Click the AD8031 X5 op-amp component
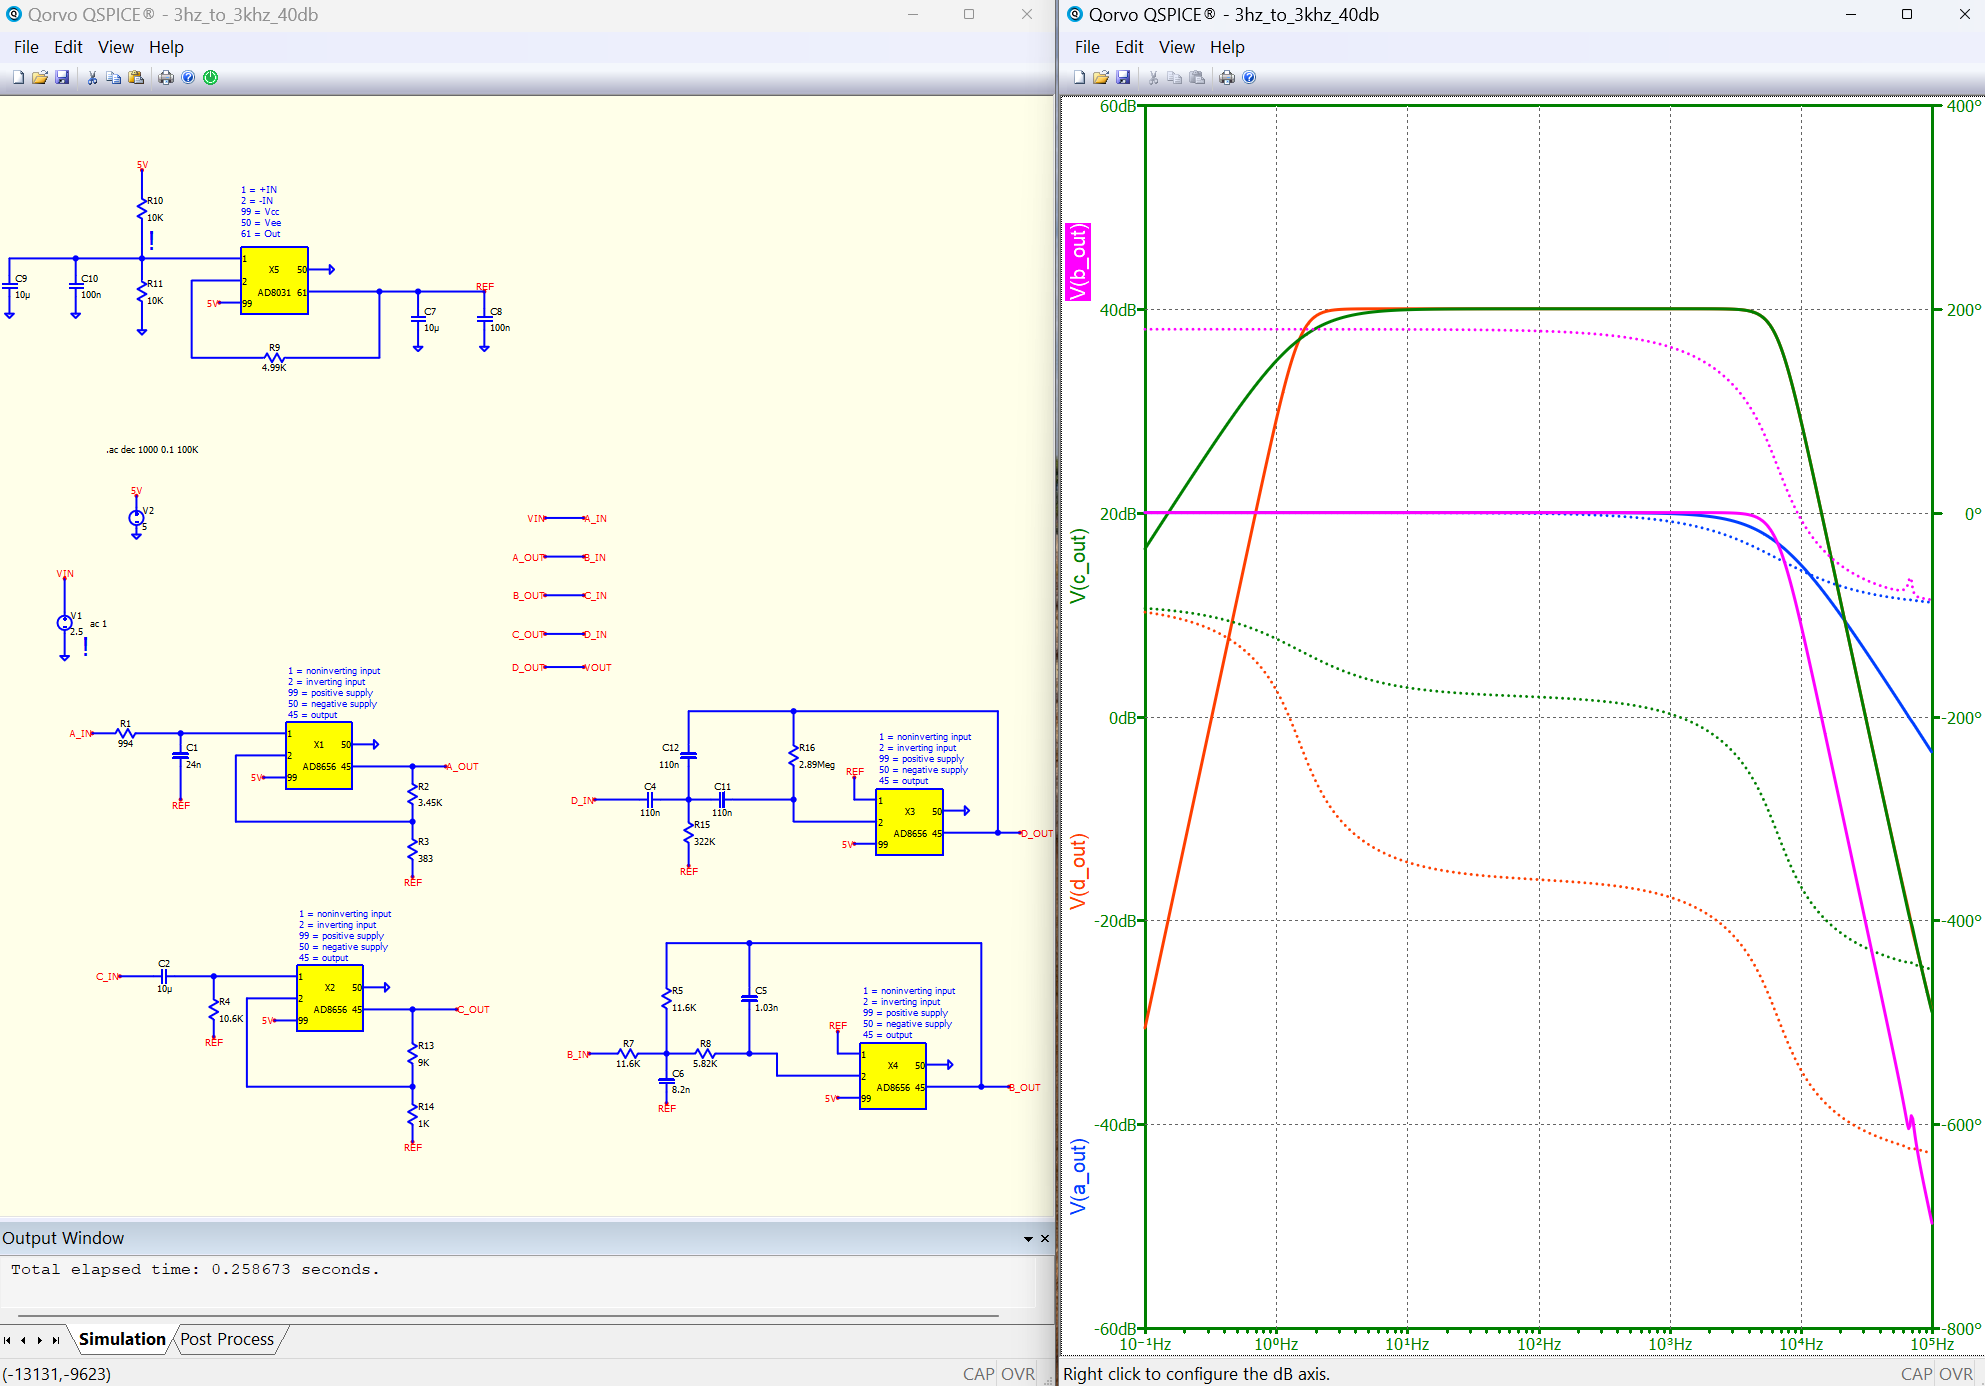1985x1386 pixels. (274, 281)
